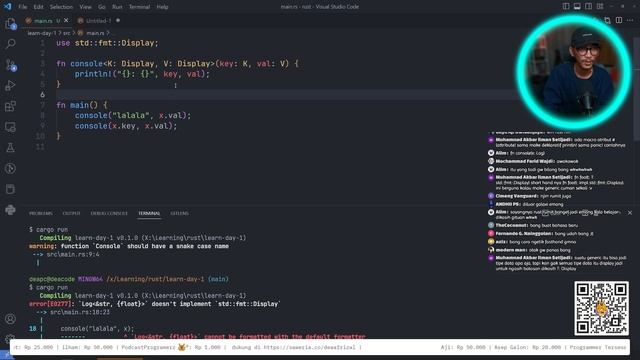
Task: Open the Remote Explorer view
Action: pos(11,127)
